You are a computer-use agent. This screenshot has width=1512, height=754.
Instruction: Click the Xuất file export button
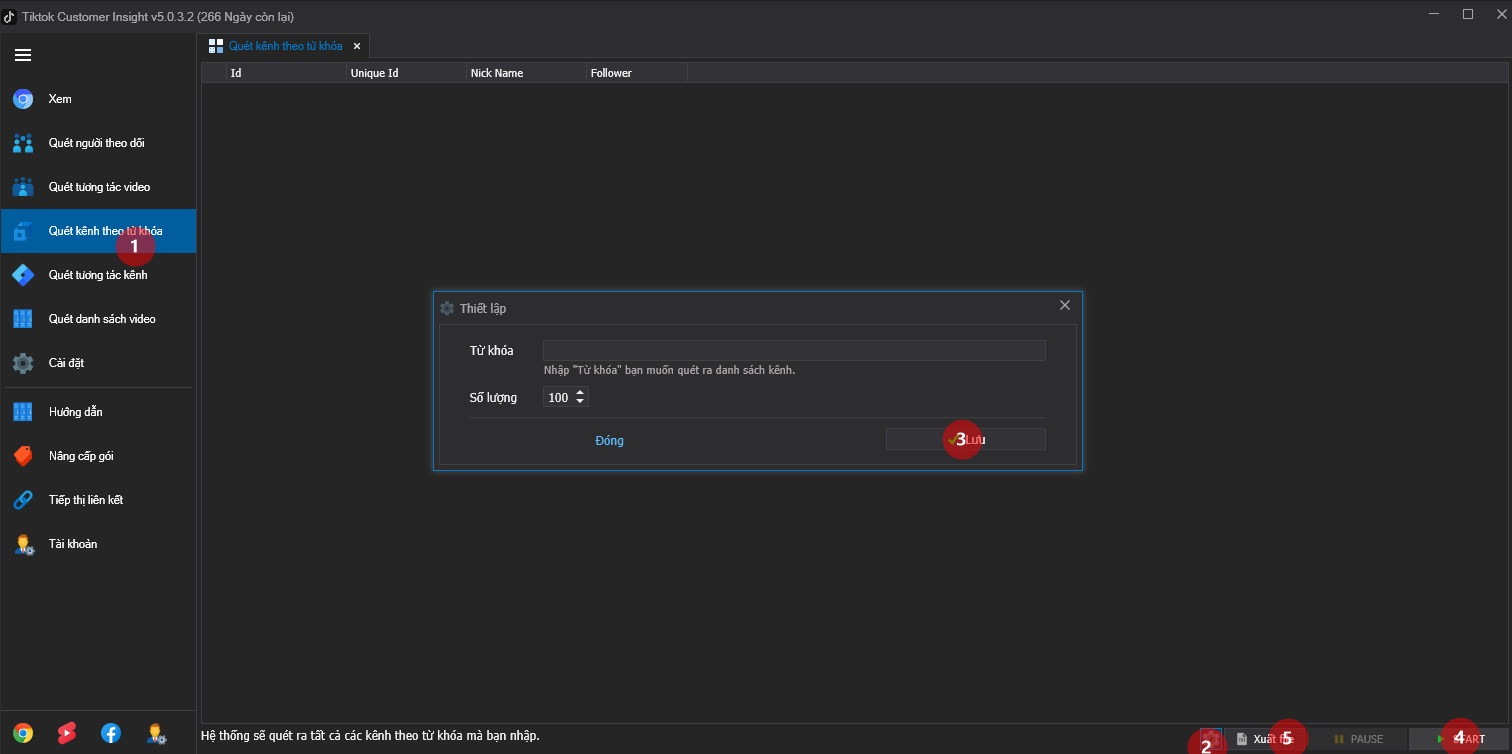tap(1265, 739)
